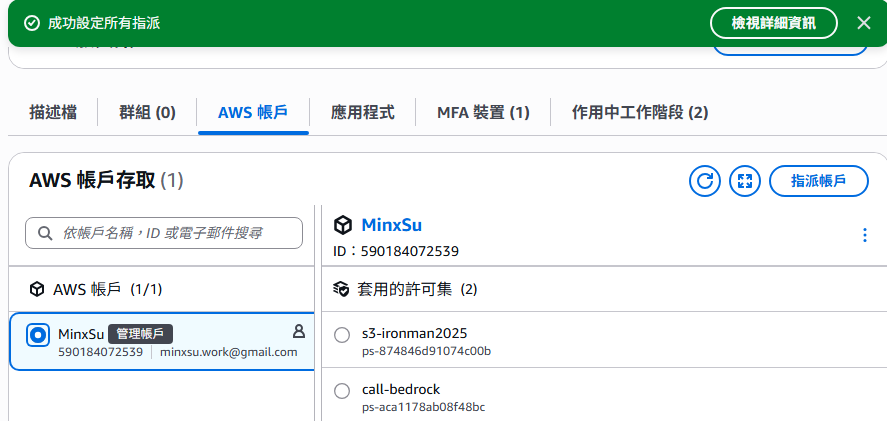Click the ps-aca1178ab08f48bc identifier text
887x421 pixels.
[424, 407]
